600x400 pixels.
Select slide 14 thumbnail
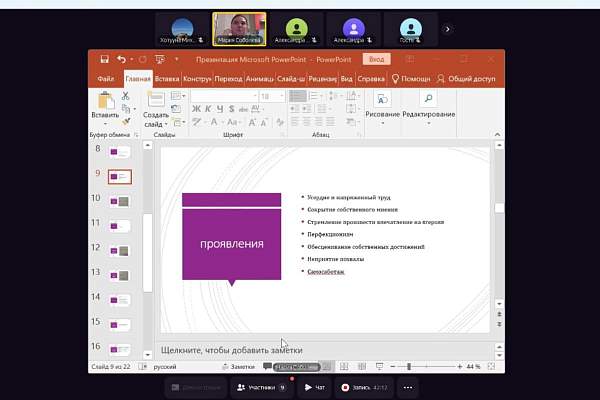click(119, 300)
